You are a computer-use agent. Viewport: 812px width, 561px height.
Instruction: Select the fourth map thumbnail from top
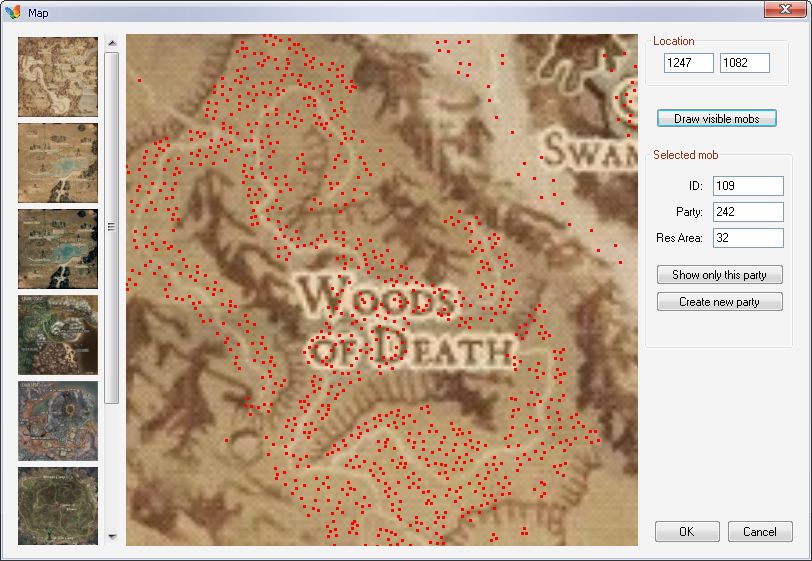(x=57, y=335)
